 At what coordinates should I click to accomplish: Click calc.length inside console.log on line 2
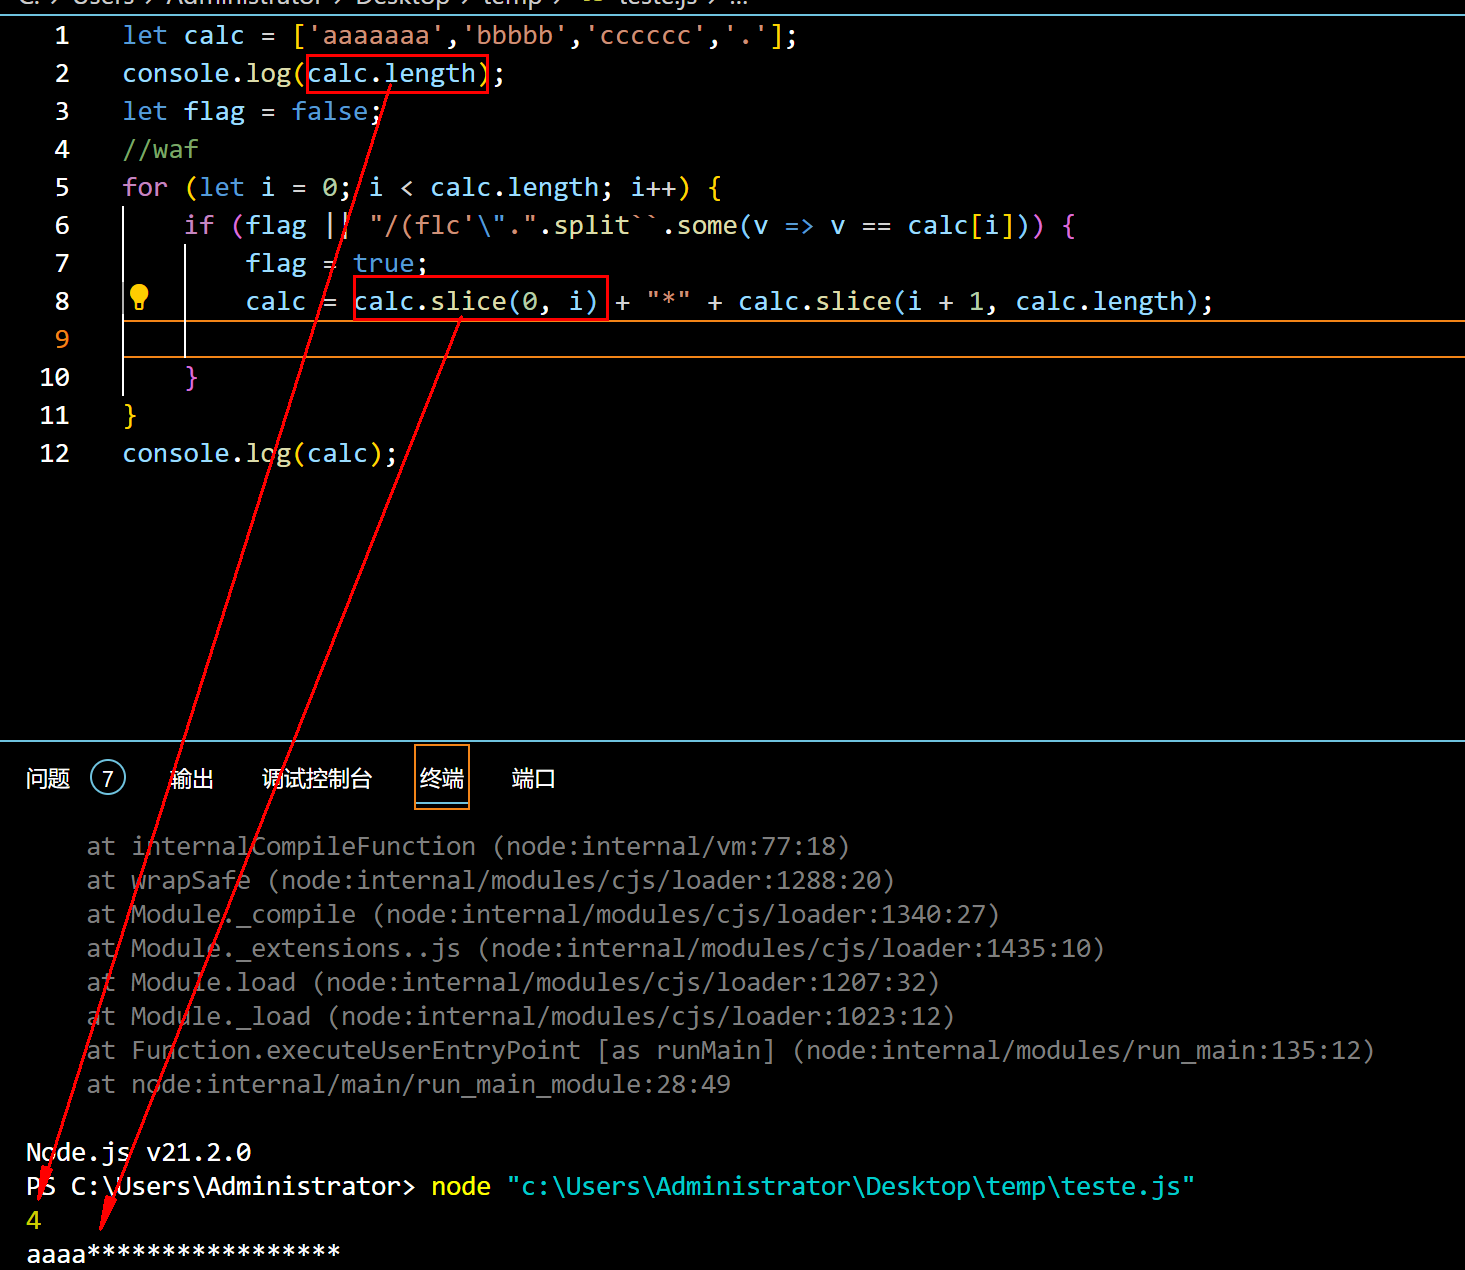pos(392,74)
